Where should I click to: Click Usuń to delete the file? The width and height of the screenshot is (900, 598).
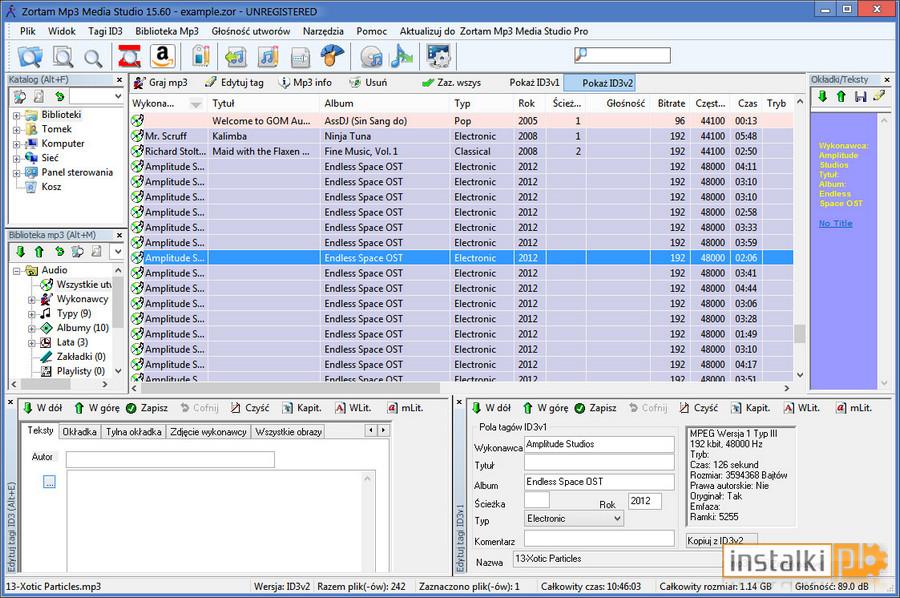368,83
